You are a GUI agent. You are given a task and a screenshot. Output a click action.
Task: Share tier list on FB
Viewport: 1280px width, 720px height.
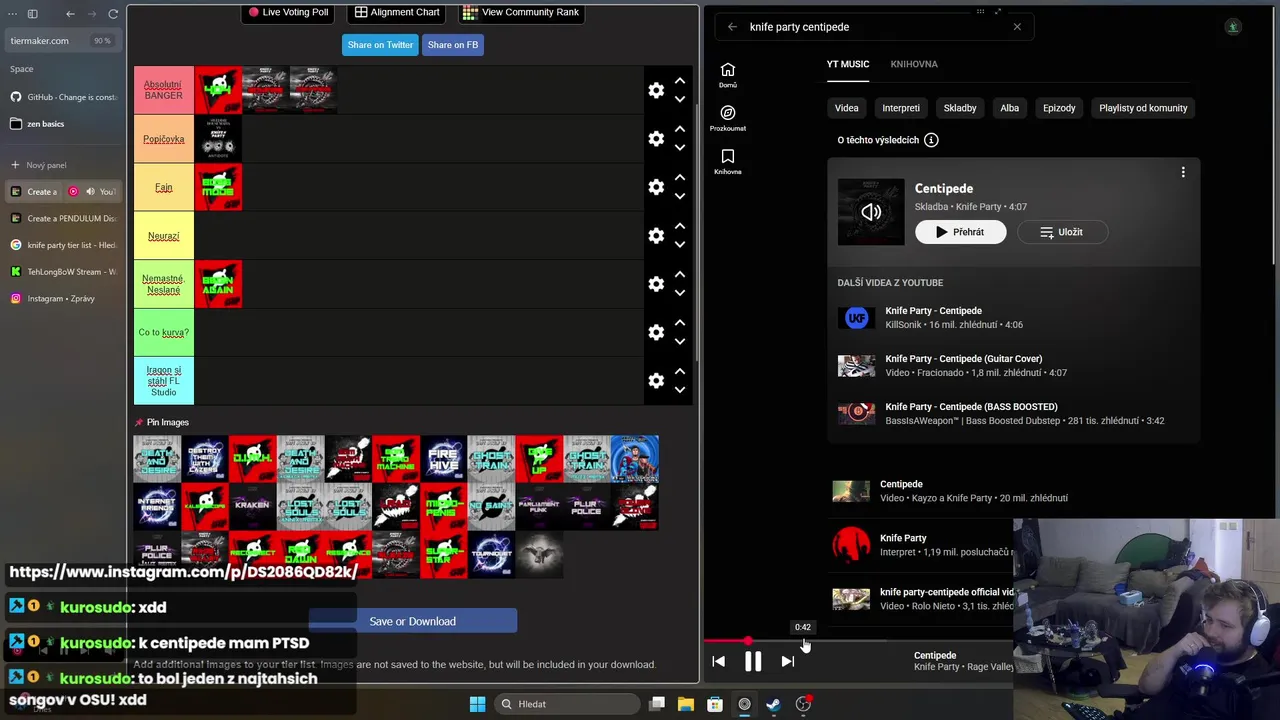click(x=453, y=45)
